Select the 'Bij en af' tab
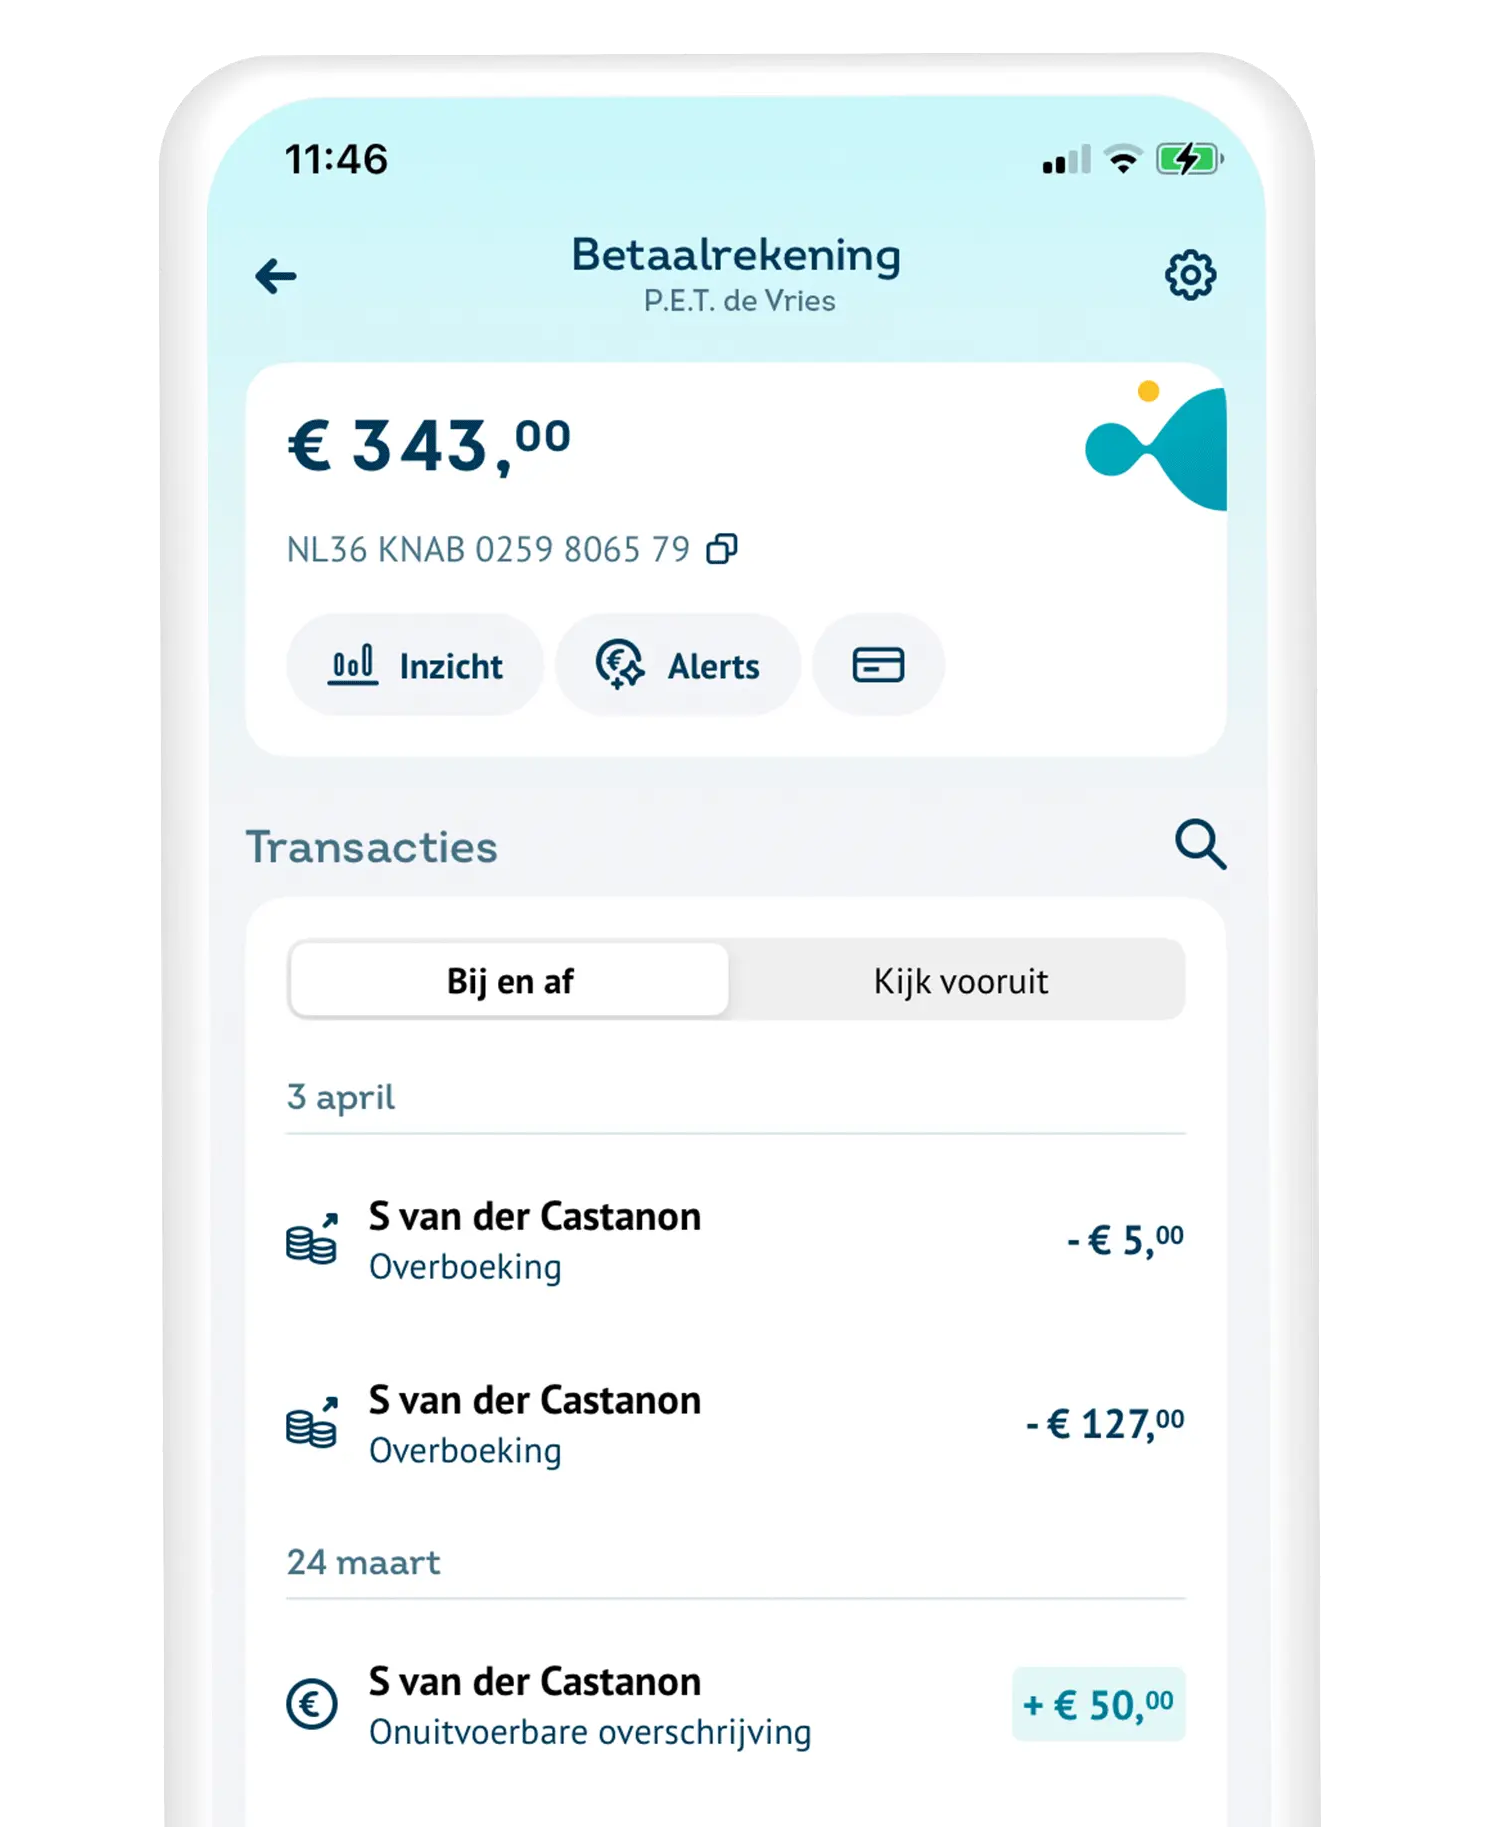Screen dimensions: 1497x1827 point(509,981)
